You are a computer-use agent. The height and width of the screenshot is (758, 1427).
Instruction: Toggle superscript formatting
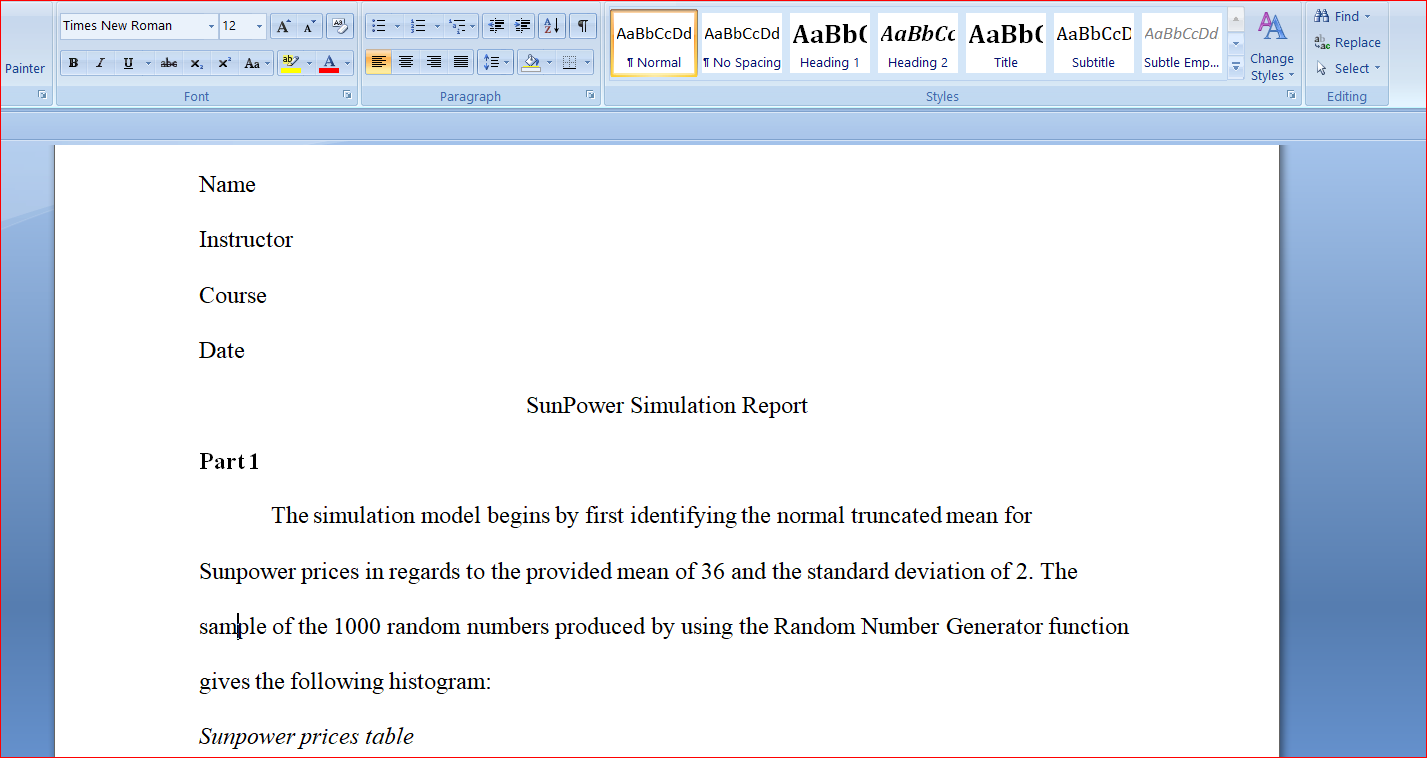[x=225, y=63]
